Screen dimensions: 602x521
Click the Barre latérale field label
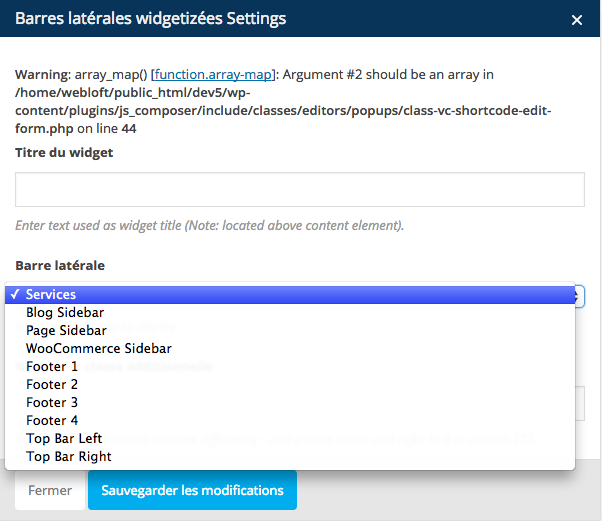point(60,266)
